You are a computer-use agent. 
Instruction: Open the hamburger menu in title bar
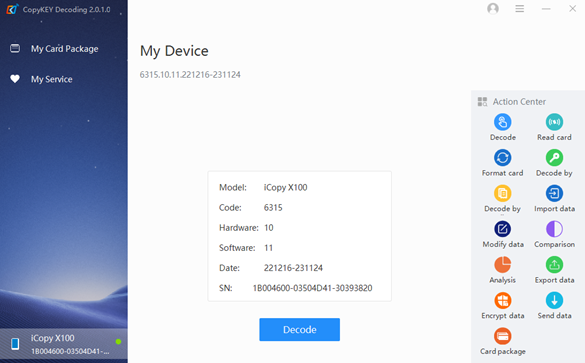click(519, 9)
